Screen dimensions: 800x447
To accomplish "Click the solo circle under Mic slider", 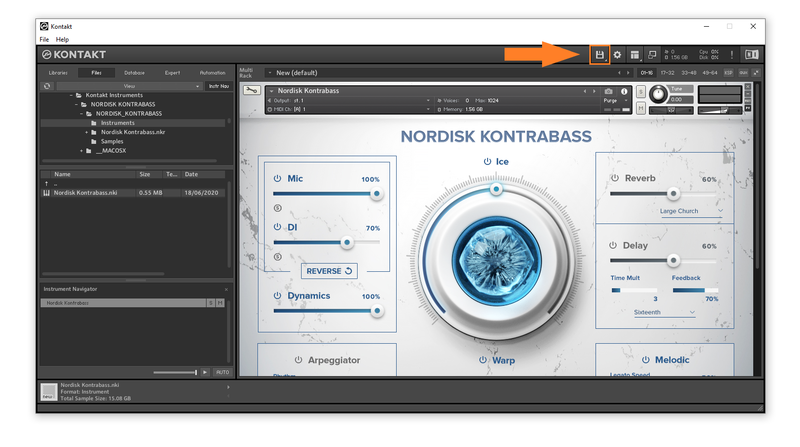I will point(278,208).
